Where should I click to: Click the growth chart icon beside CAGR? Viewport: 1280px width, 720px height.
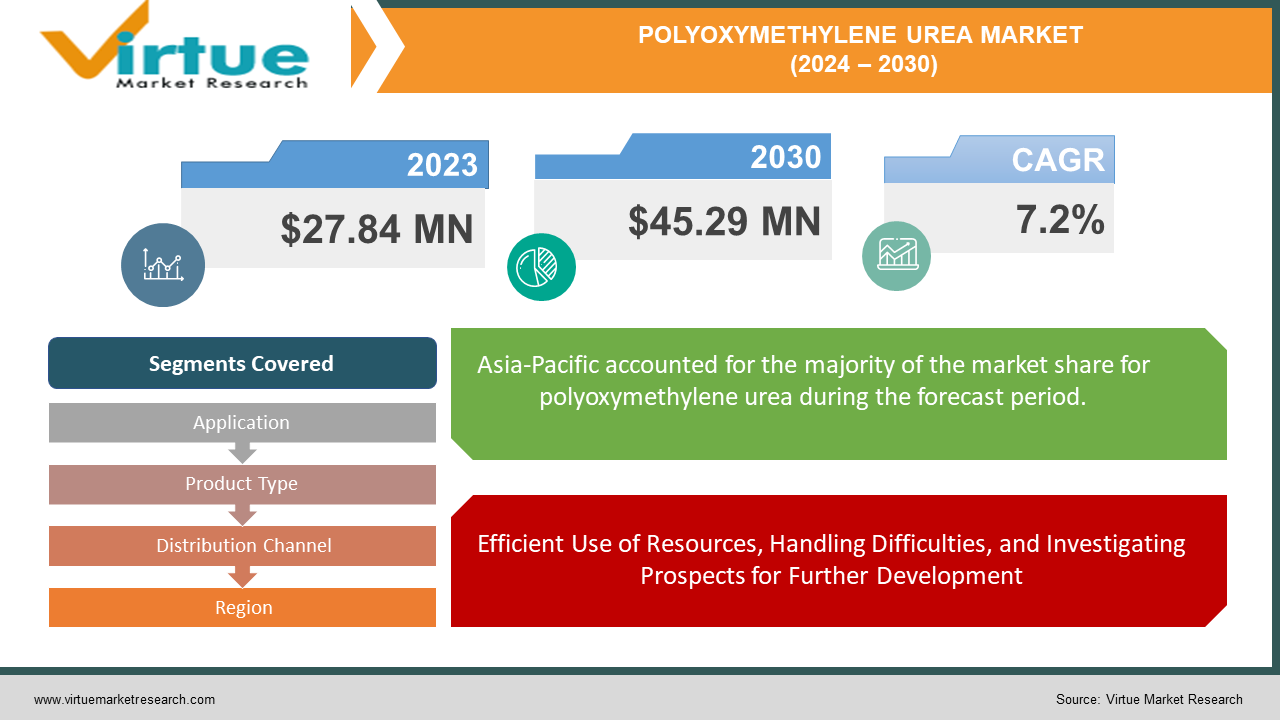(x=897, y=256)
